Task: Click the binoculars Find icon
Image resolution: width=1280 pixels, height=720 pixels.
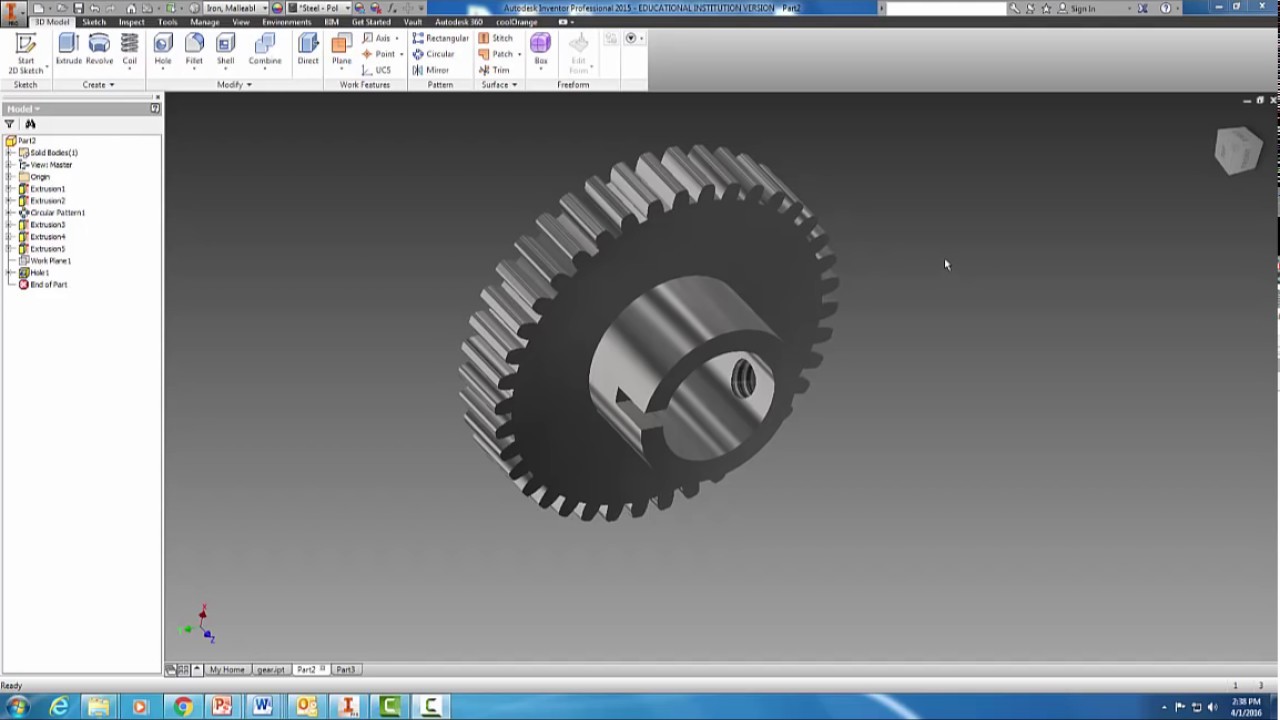Action: pyautogui.click(x=30, y=124)
